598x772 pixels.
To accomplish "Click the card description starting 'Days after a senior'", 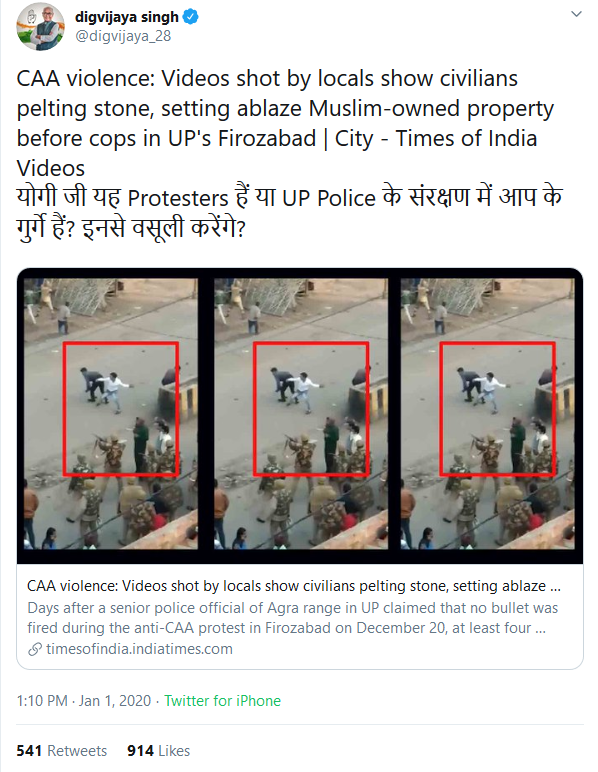I will click(292, 618).
